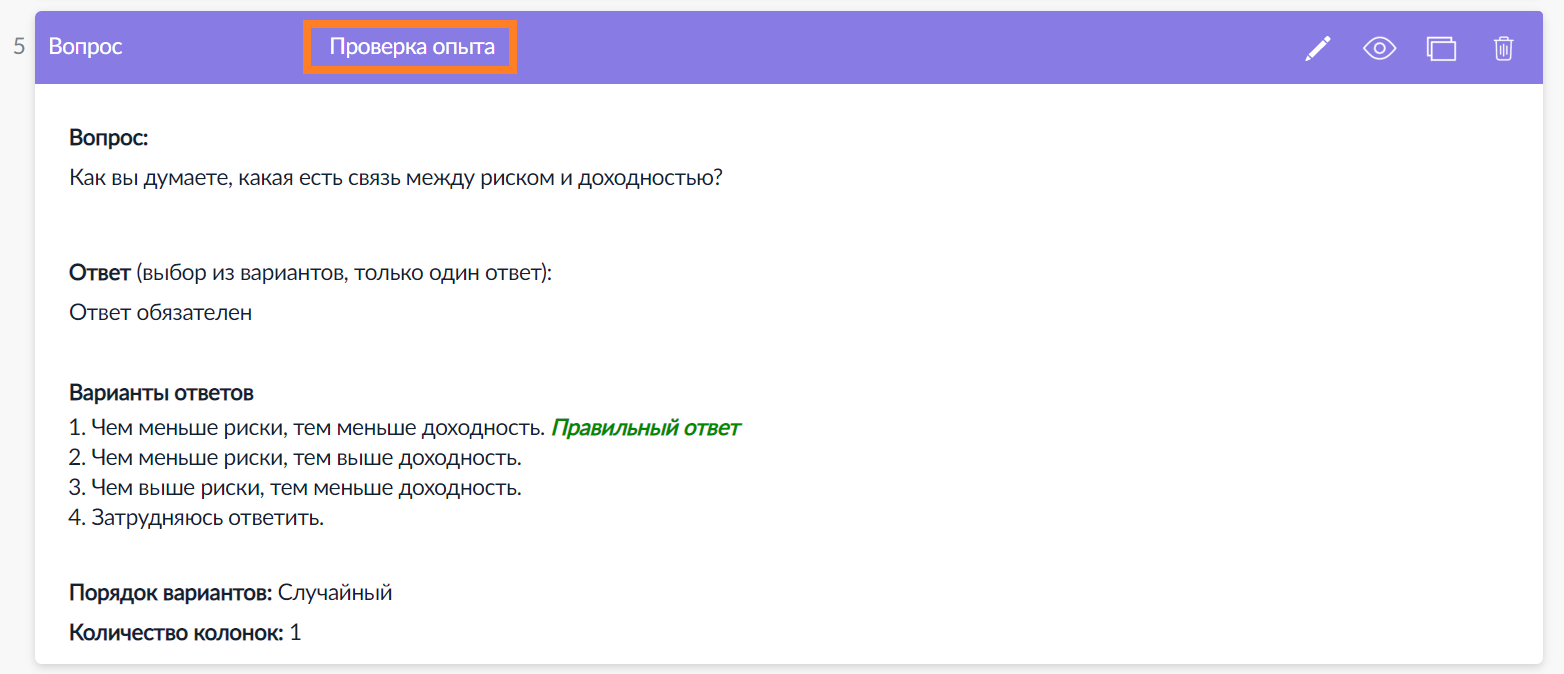Duplicate the question with the copy icon
The width and height of the screenshot is (1564, 674).
[1441, 48]
